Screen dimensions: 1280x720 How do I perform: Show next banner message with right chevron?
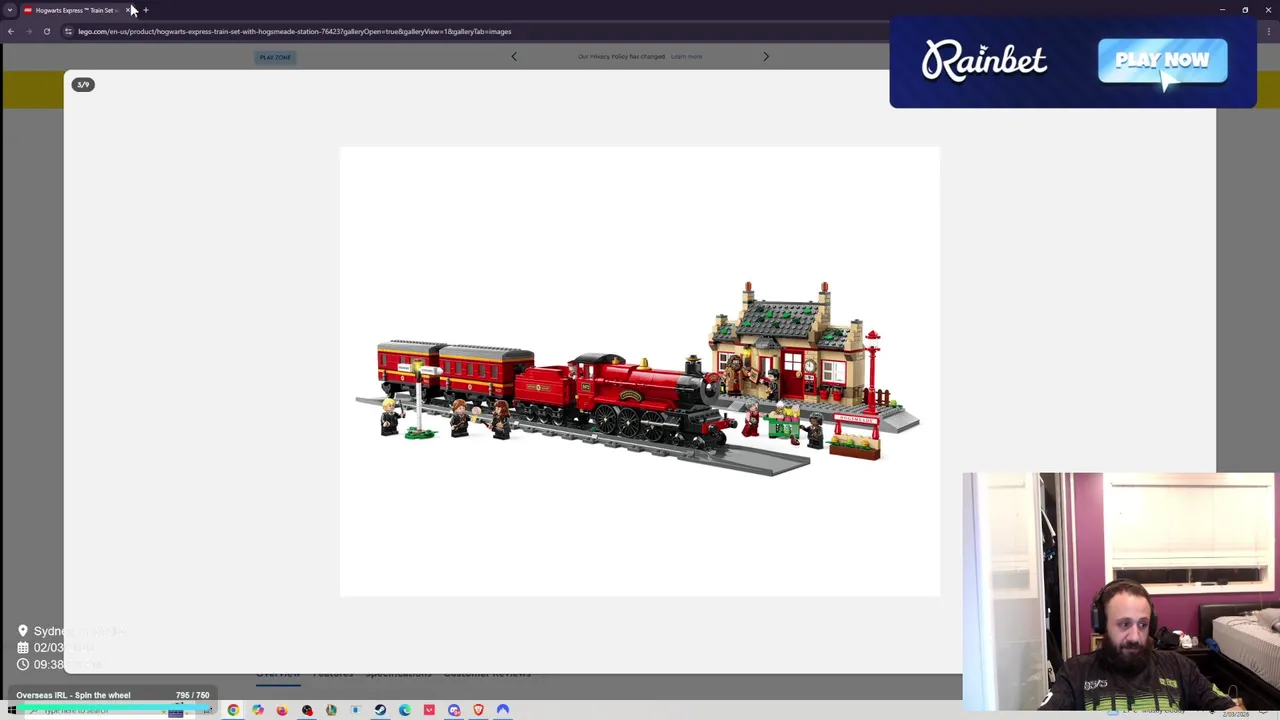pyautogui.click(x=766, y=56)
